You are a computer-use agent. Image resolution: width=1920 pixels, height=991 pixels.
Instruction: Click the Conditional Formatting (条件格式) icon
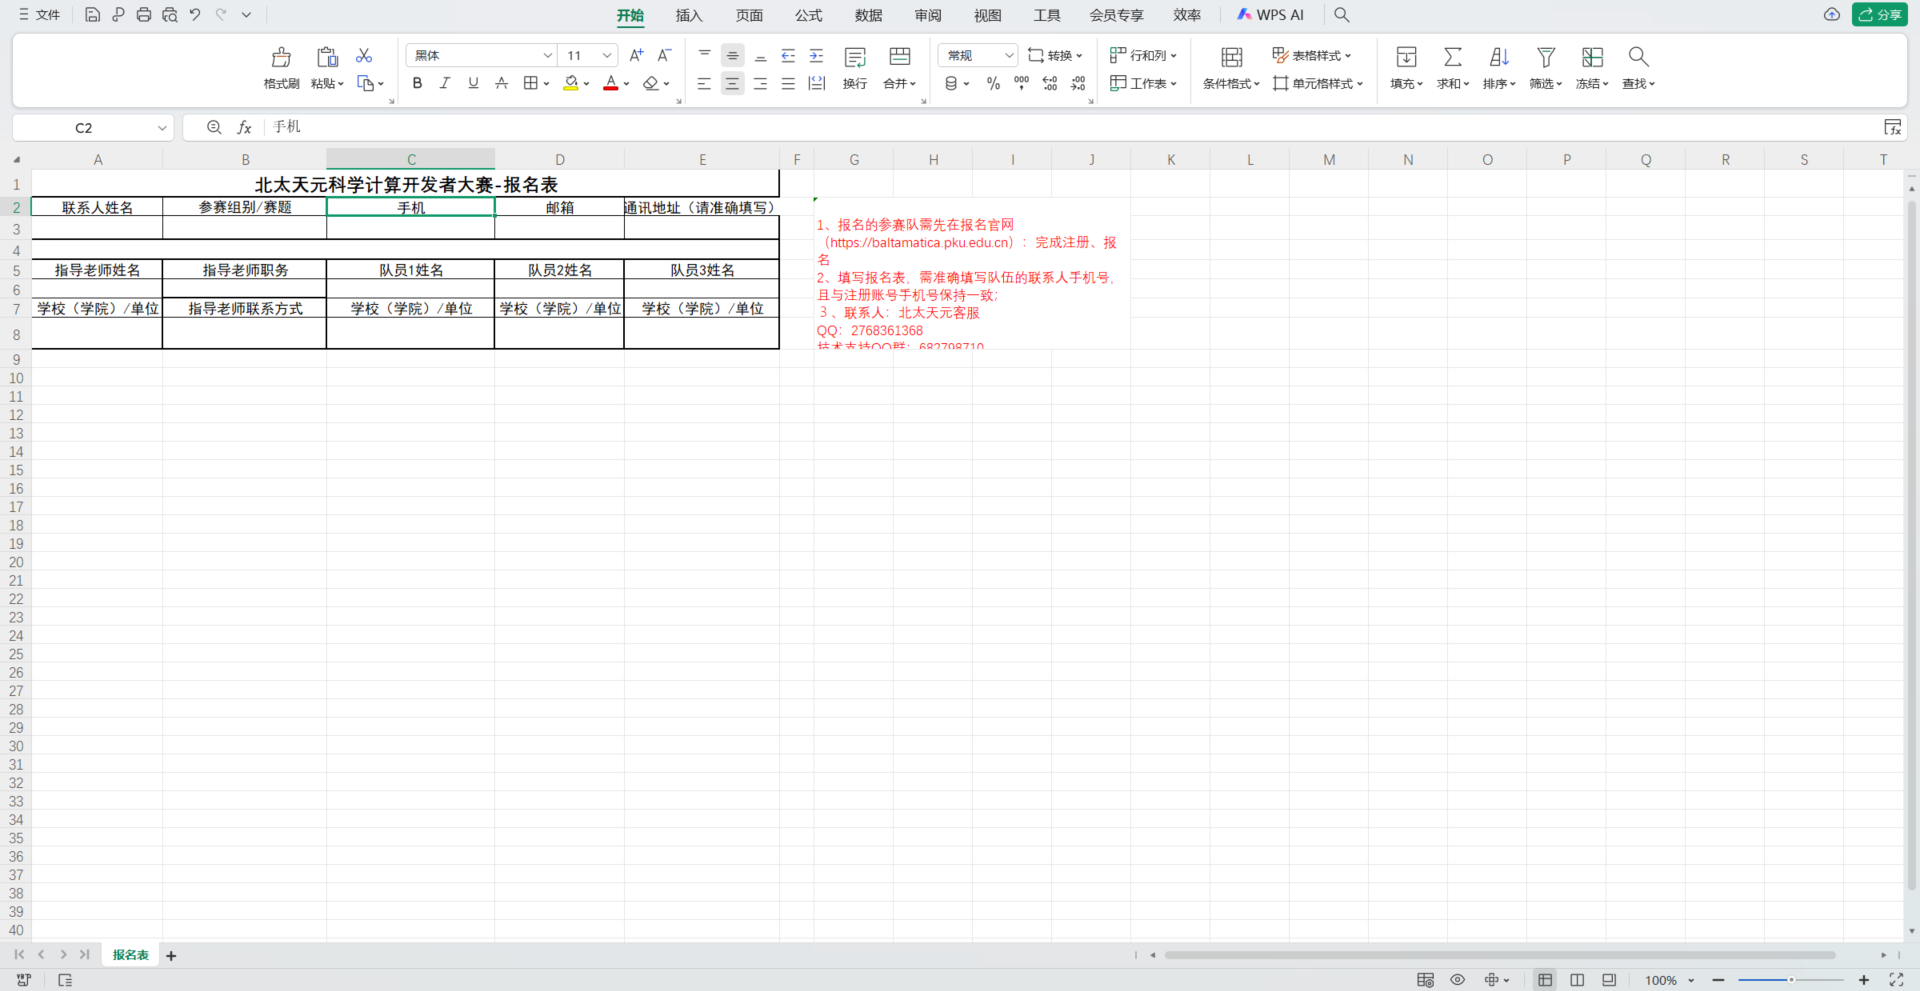coord(1231,58)
